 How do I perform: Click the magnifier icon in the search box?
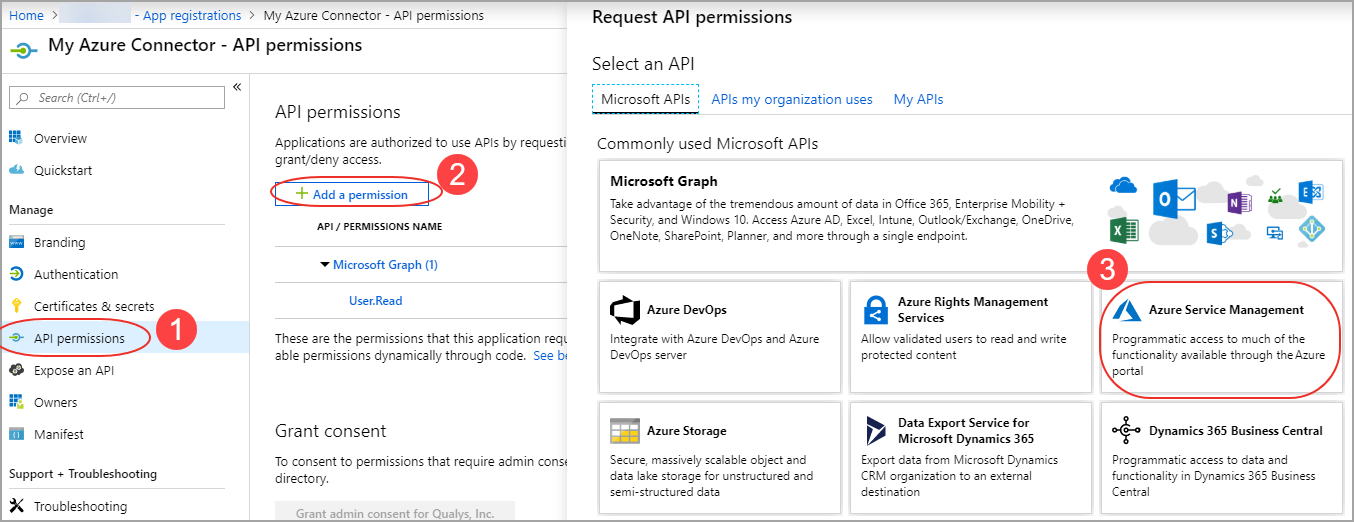point(23,98)
